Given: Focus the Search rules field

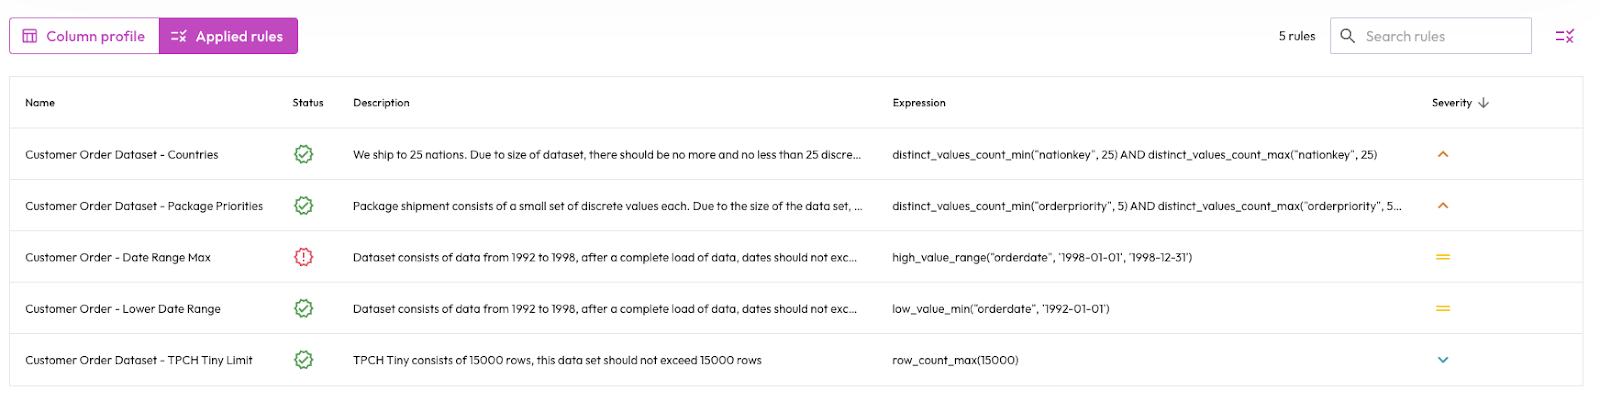Looking at the screenshot, I should tap(1430, 36).
